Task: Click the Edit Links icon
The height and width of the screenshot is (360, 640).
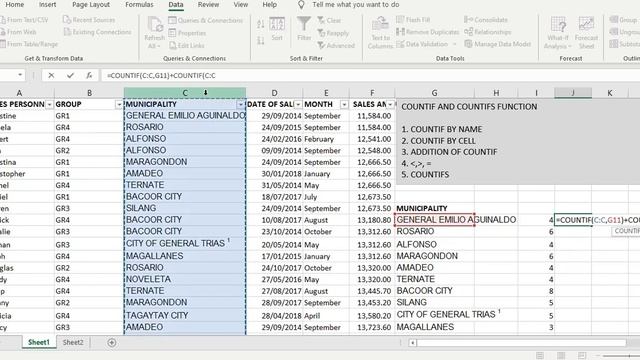Action: [173, 45]
